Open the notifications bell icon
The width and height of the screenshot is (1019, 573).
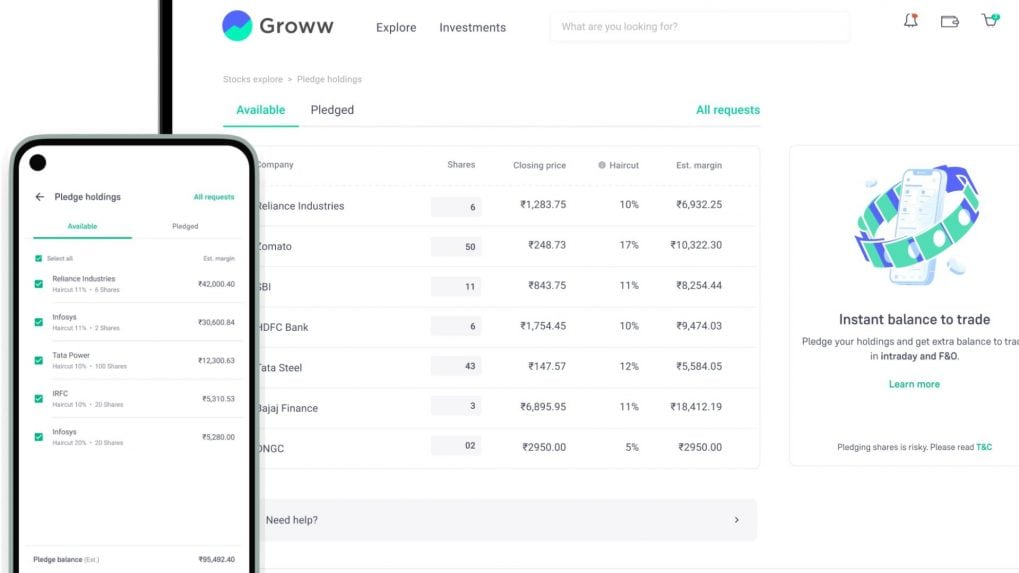pyautogui.click(x=910, y=21)
